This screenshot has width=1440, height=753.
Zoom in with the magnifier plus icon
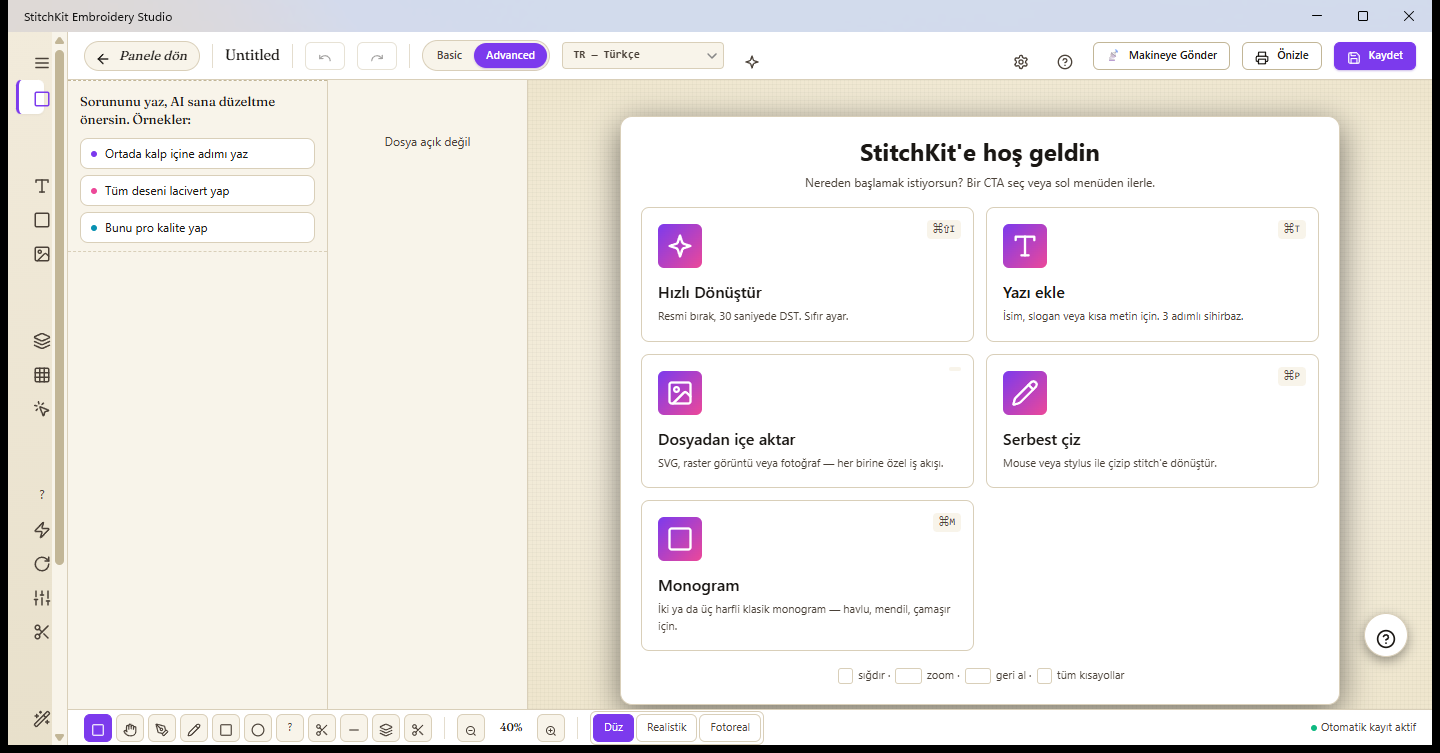pyautogui.click(x=551, y=729)
